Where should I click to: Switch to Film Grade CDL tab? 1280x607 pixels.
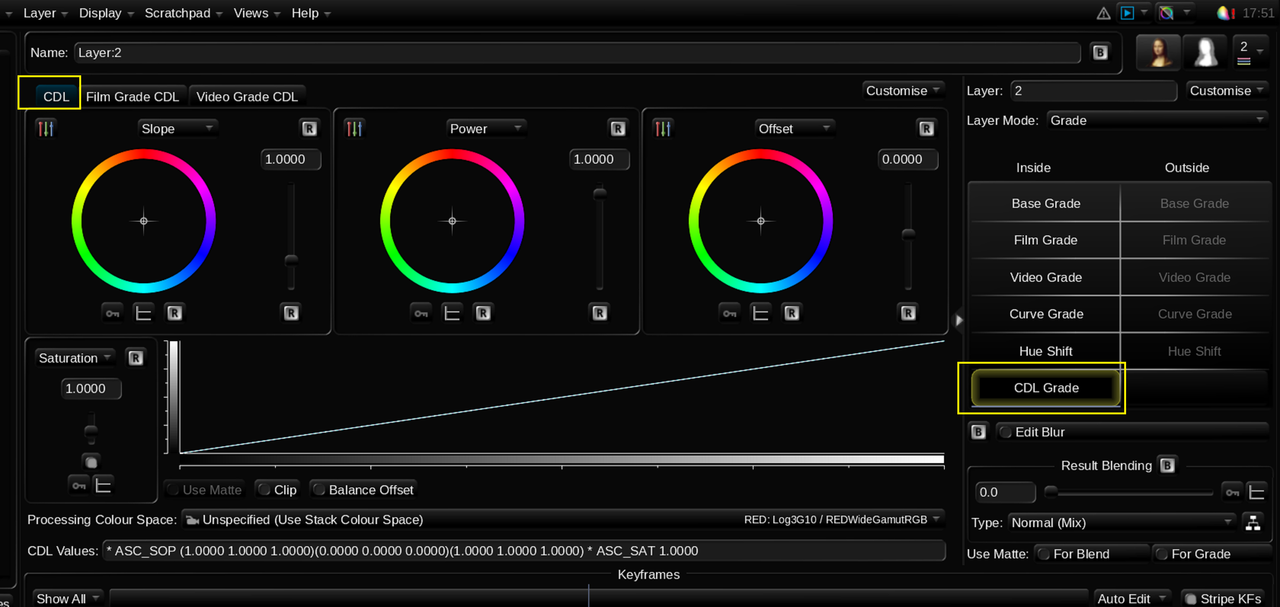click(x=132, y=96)
